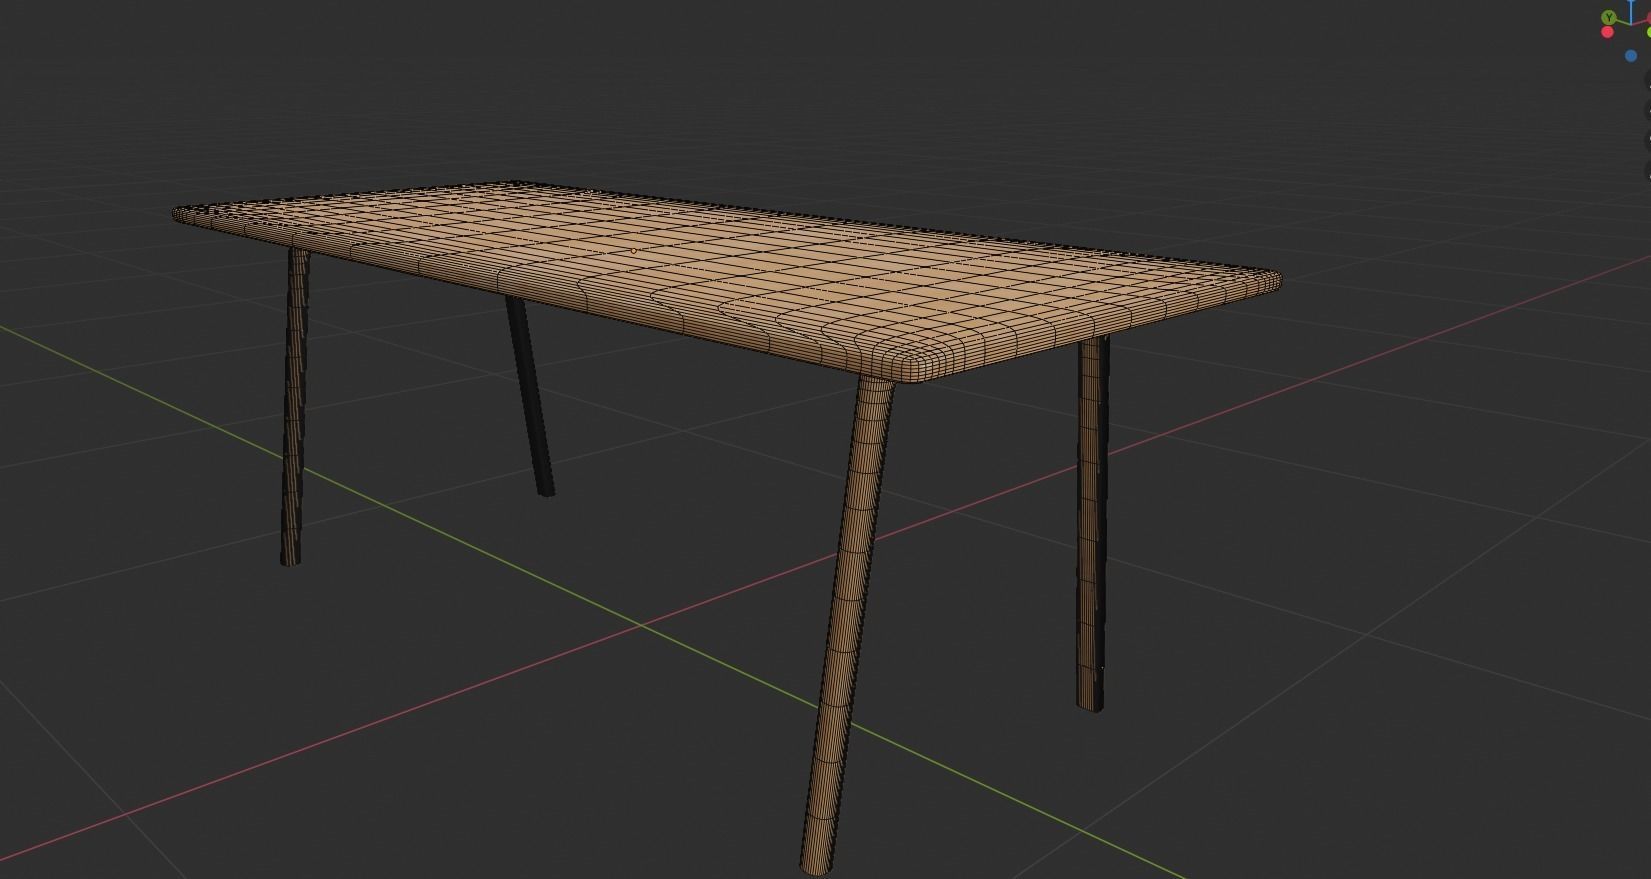1651x879 pixels.
Task: Select the front tapered table leg
Action: [846, 623]
